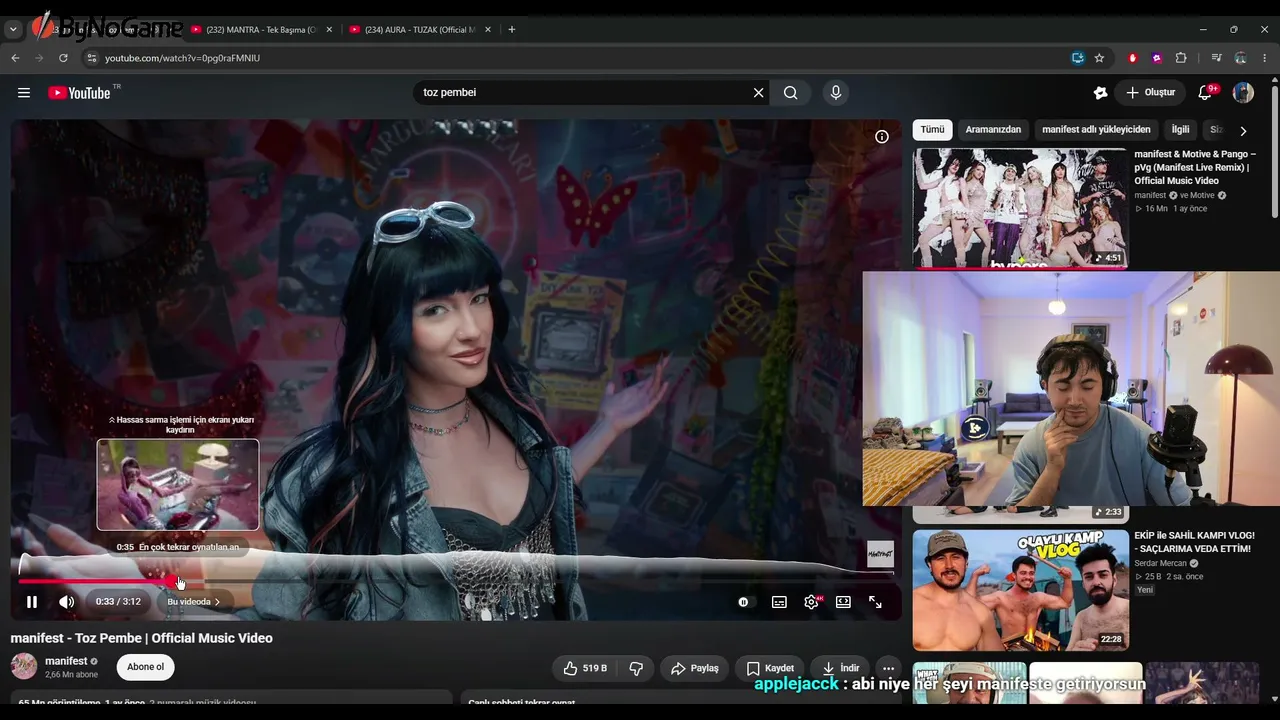1280x720 pixels.
Task: Click the video title Toz Pembe text
Action: (x=141, y=638)
